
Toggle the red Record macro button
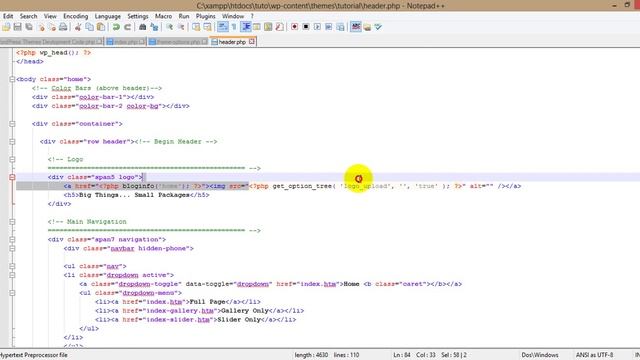point(294,27)
